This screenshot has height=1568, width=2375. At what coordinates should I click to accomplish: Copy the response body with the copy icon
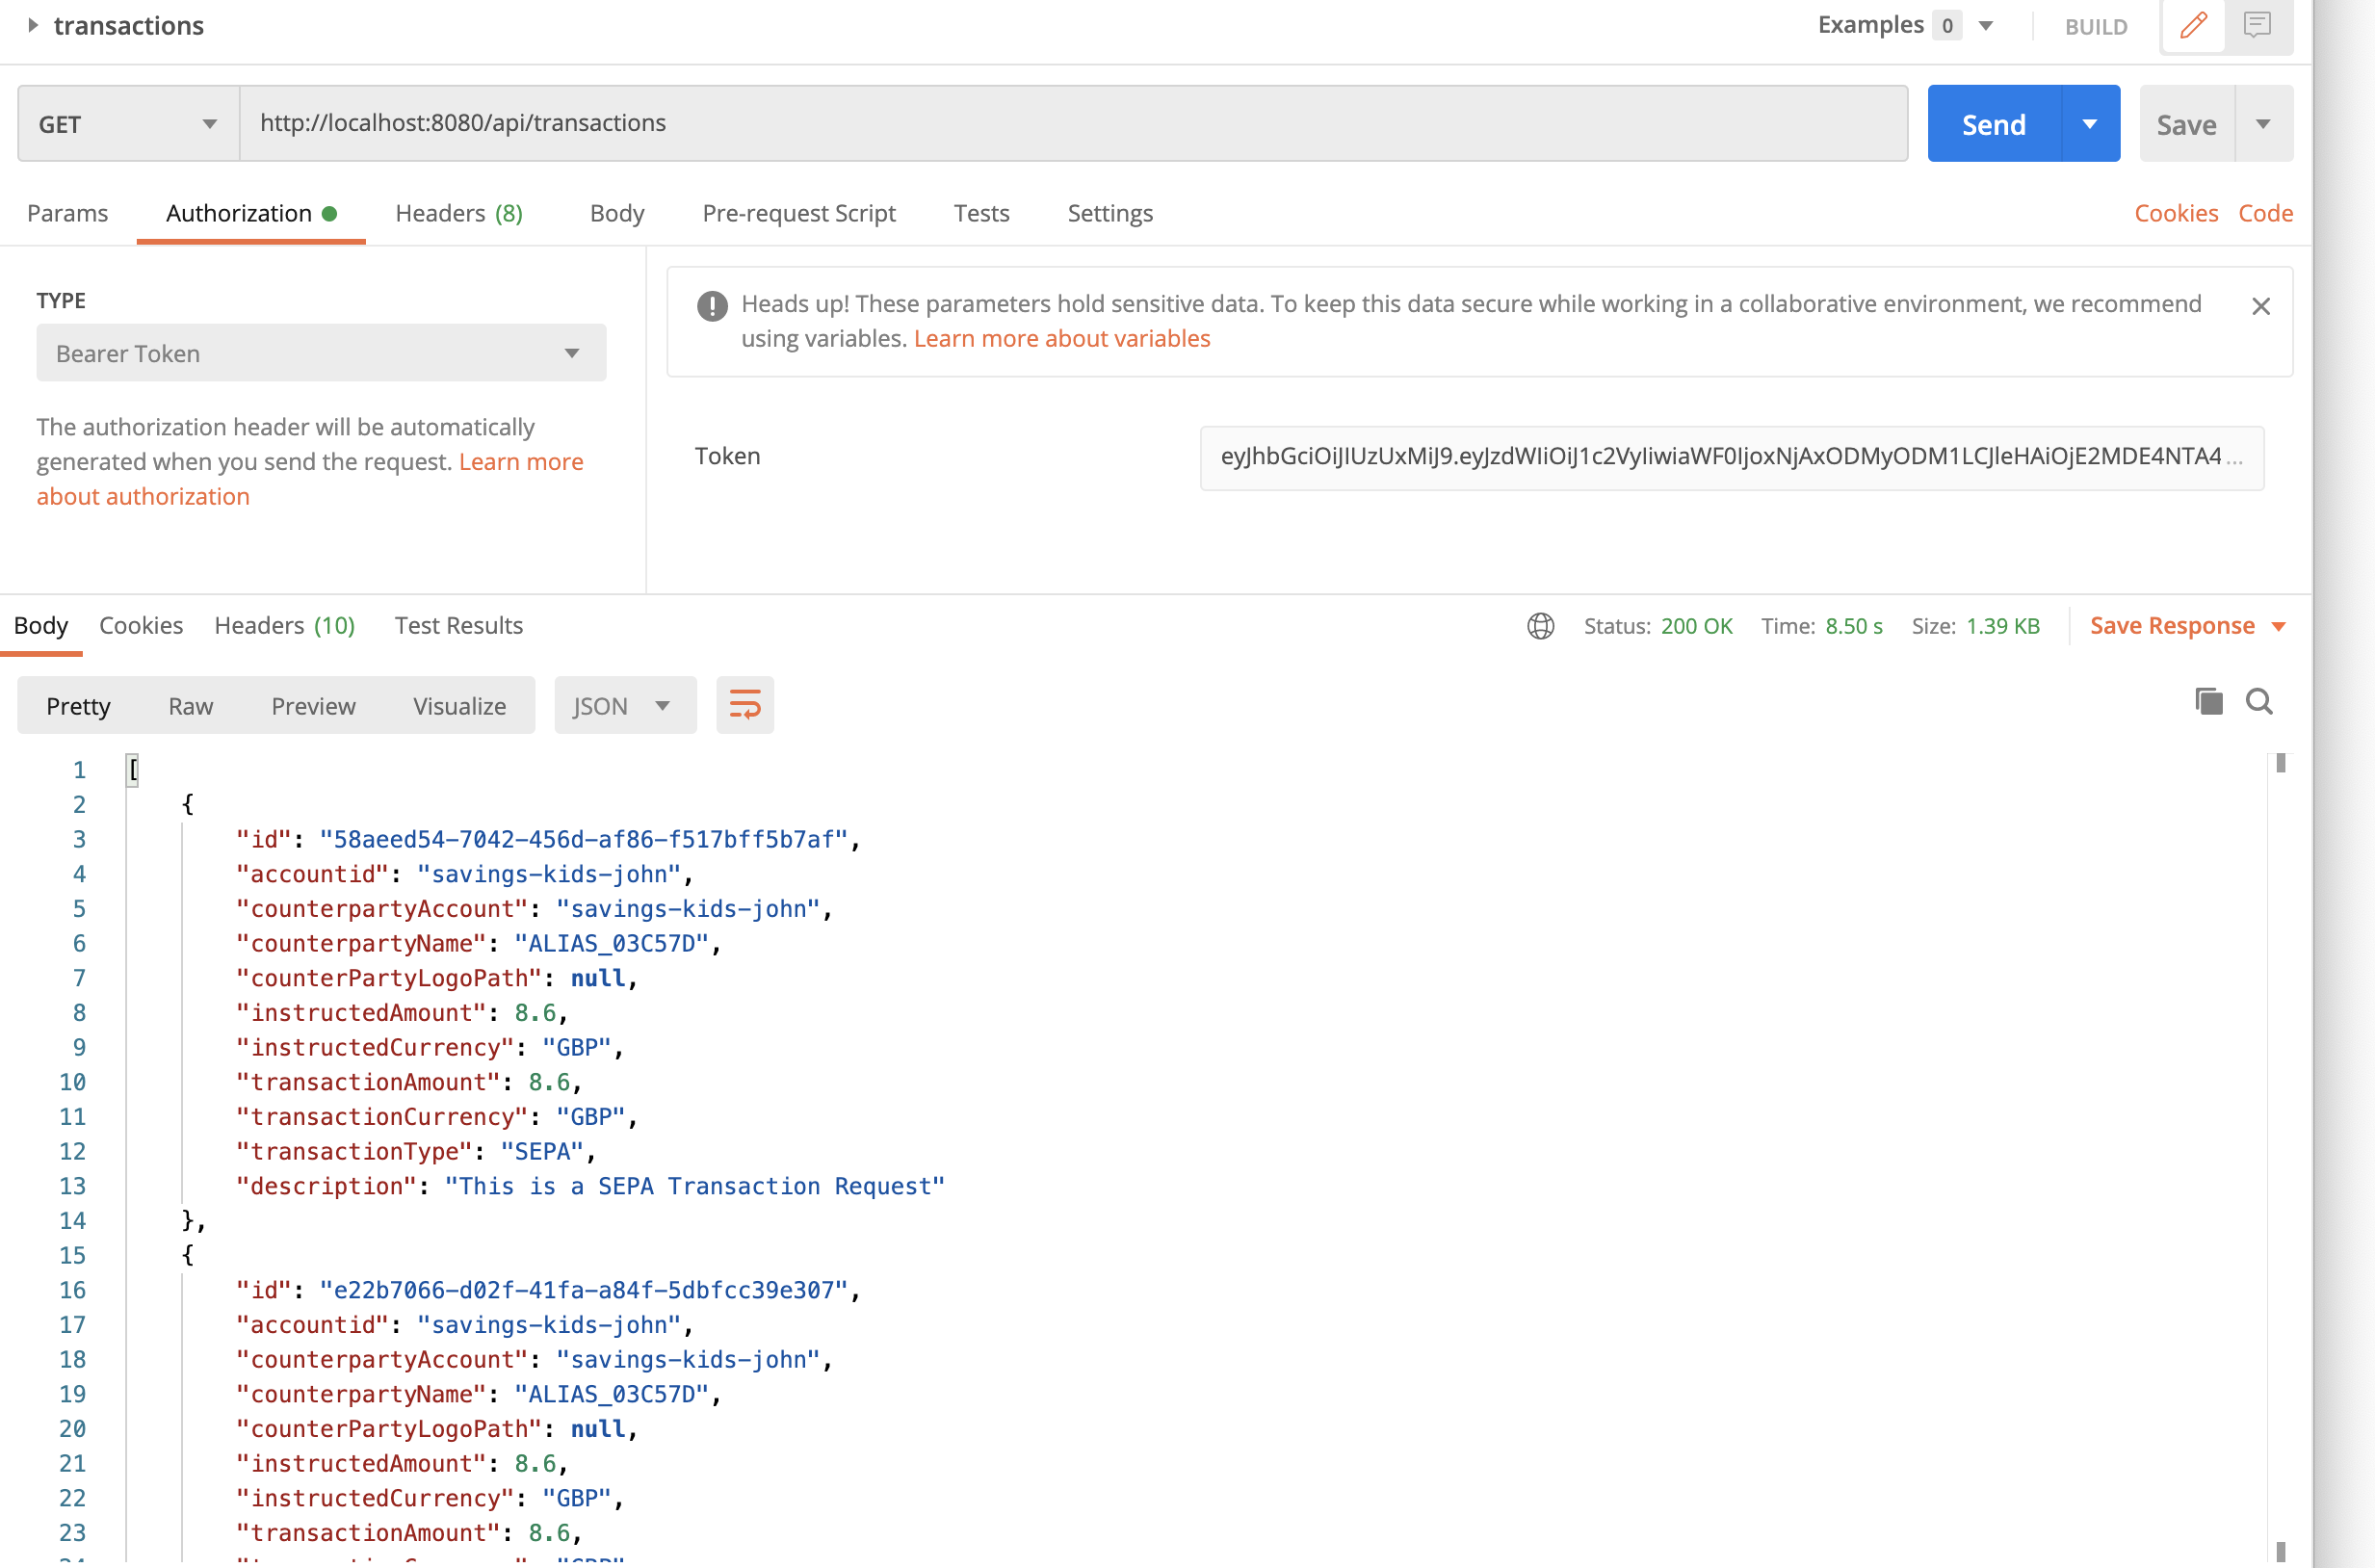pyautogui.click(x=2209, y=701)
